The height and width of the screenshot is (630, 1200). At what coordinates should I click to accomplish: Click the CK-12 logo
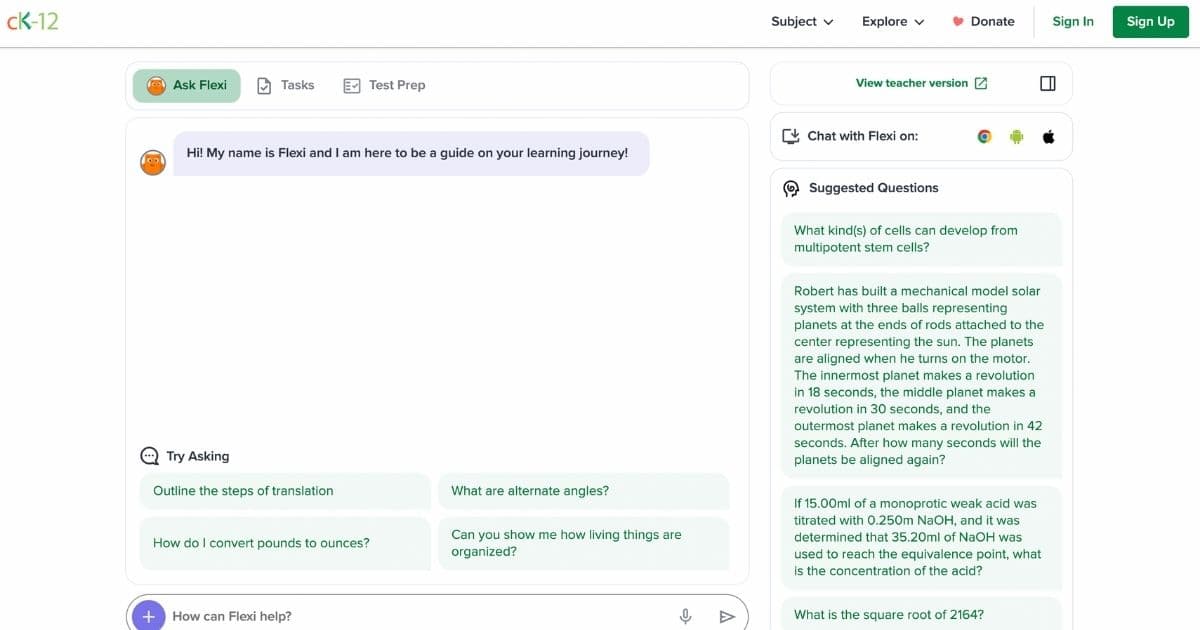(x=33, y=21)
